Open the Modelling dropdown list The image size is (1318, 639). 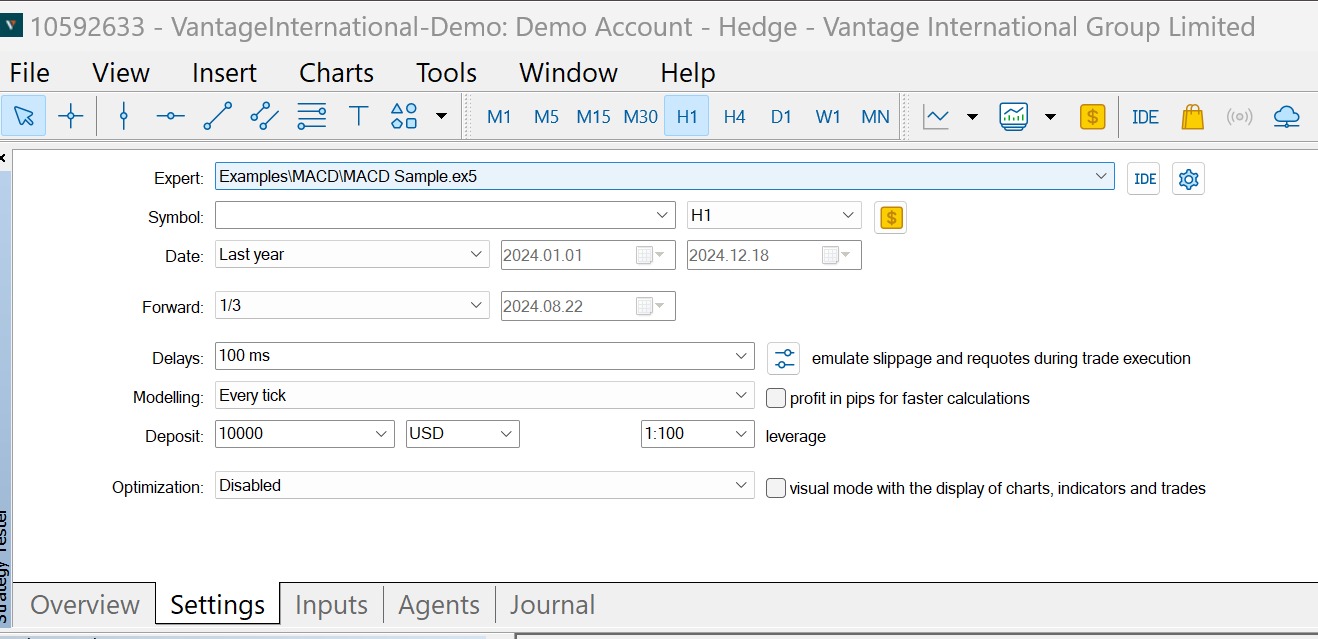pos(741,396)
